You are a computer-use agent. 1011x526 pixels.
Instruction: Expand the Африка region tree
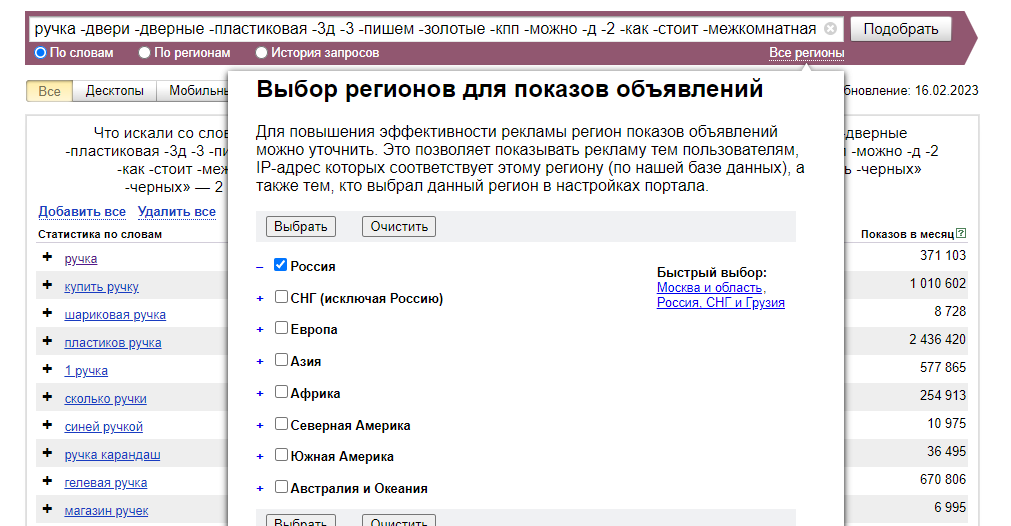pos(260,394)
